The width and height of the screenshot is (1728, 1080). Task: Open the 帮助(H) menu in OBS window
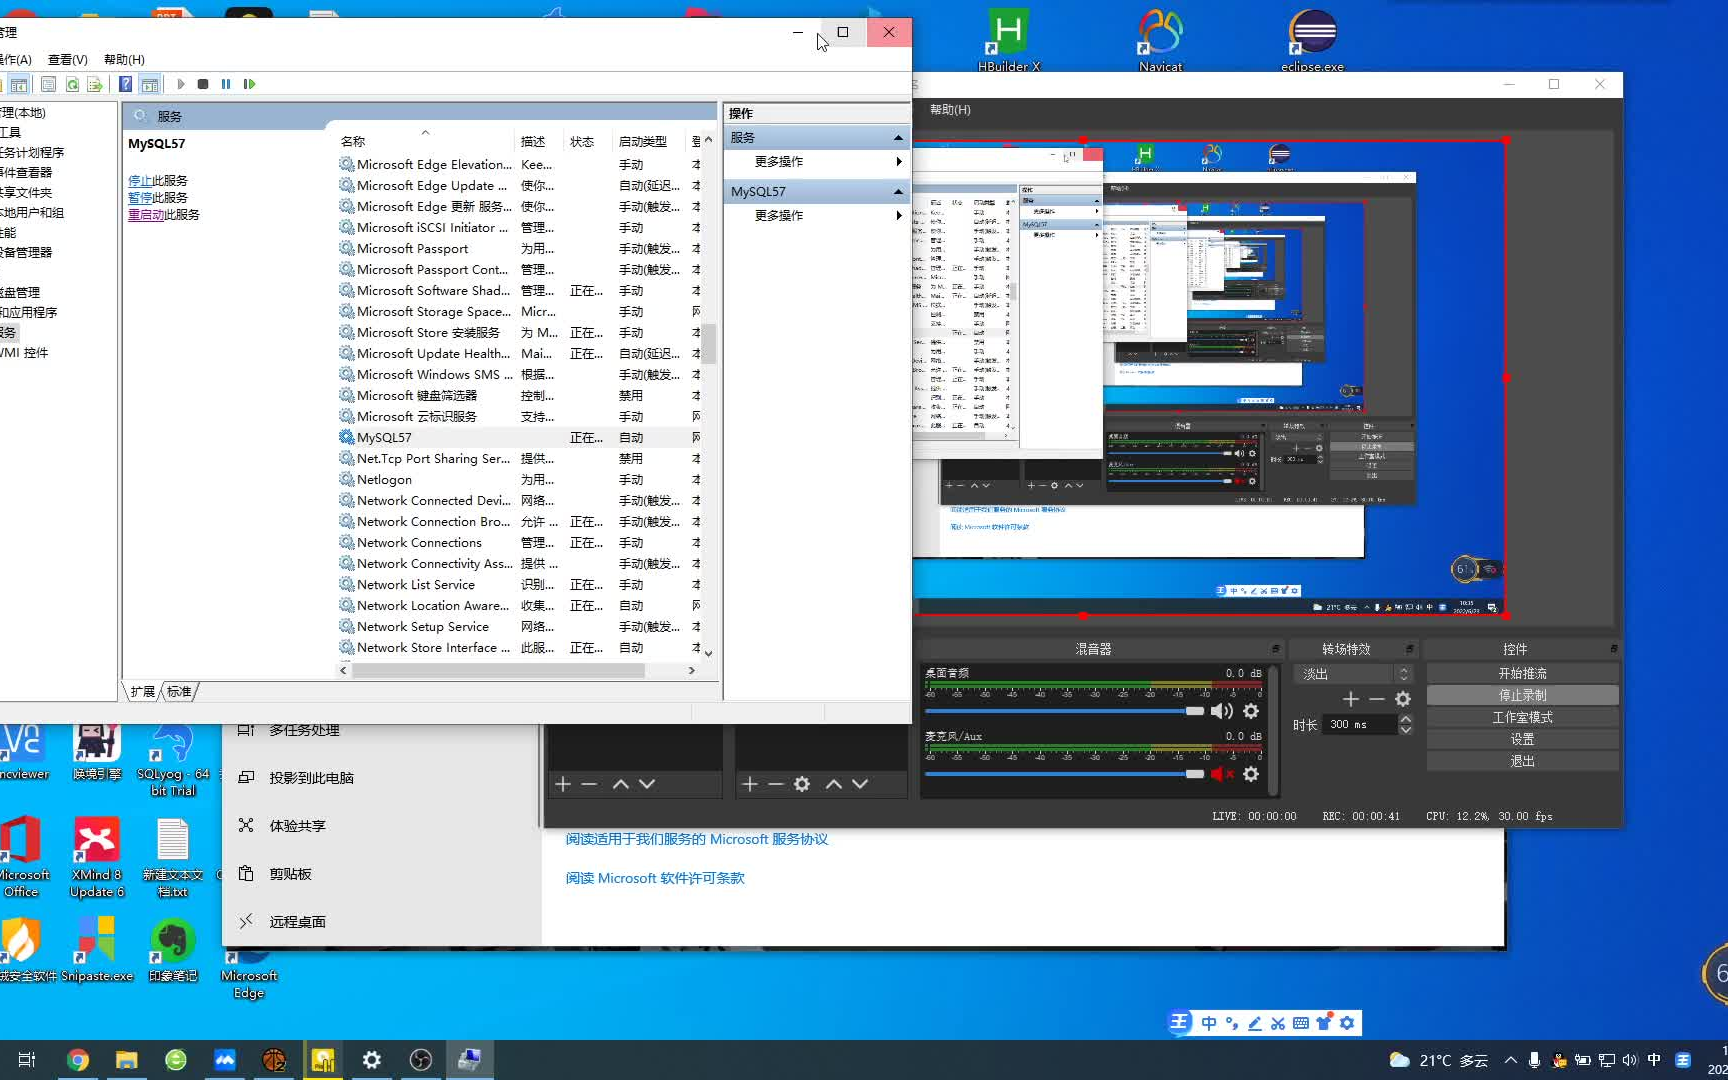point(950,110)
